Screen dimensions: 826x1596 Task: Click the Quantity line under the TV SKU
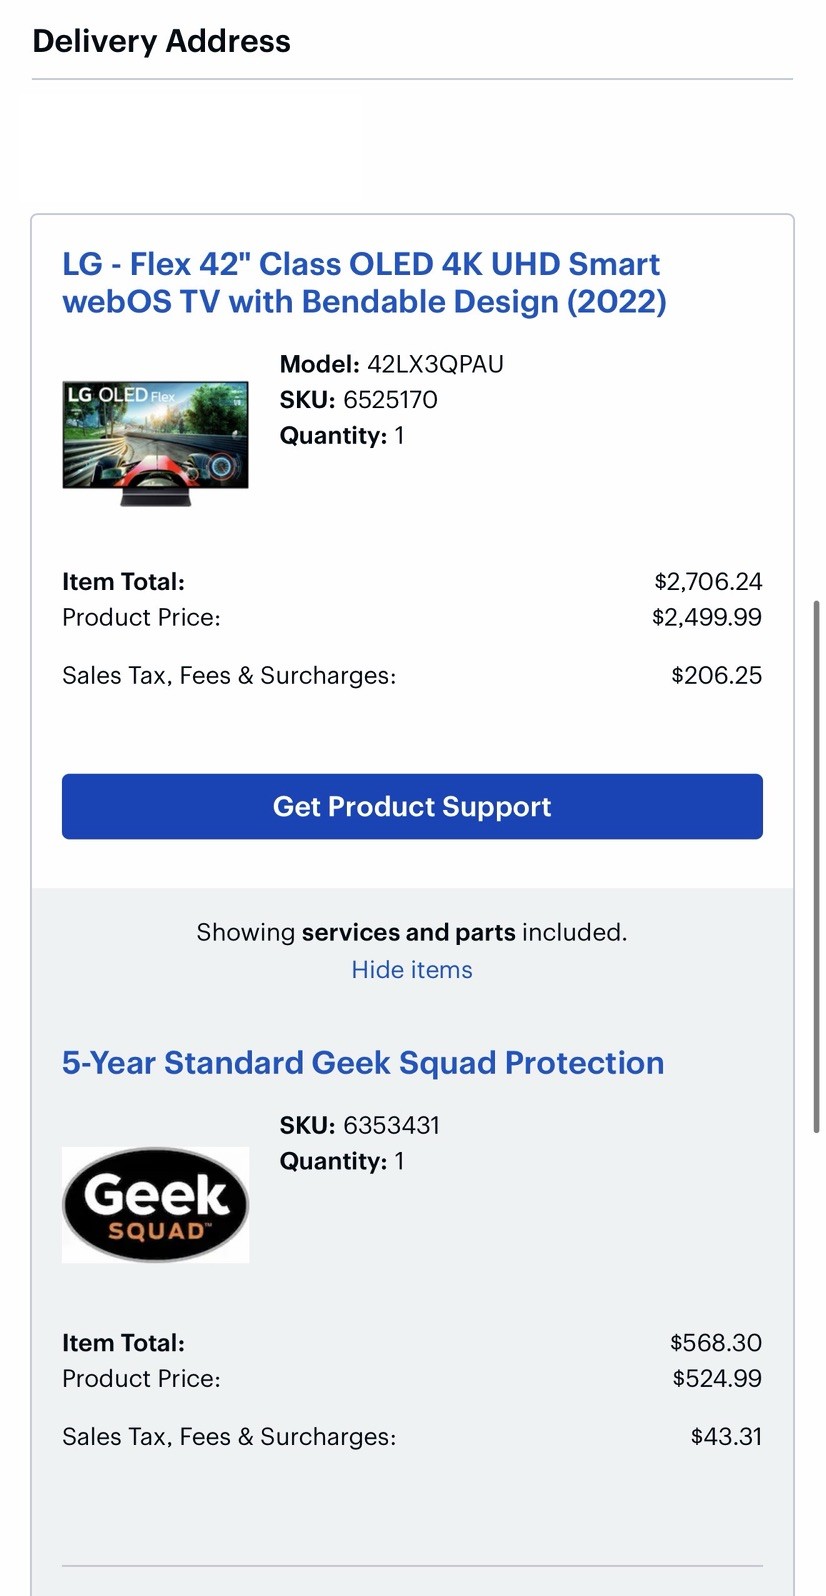342,436
